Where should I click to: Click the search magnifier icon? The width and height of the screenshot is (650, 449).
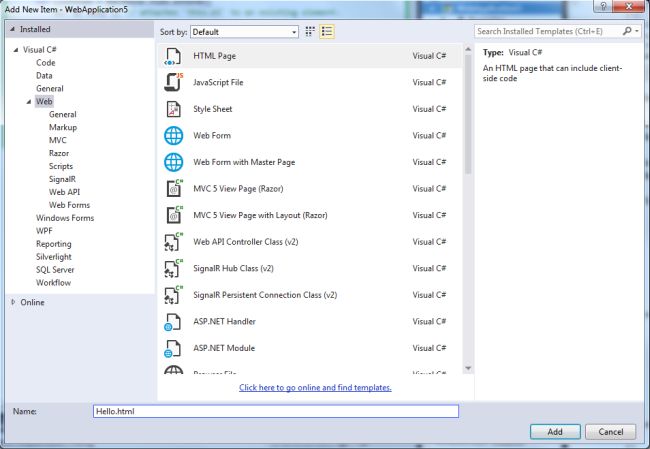[627, 31]
